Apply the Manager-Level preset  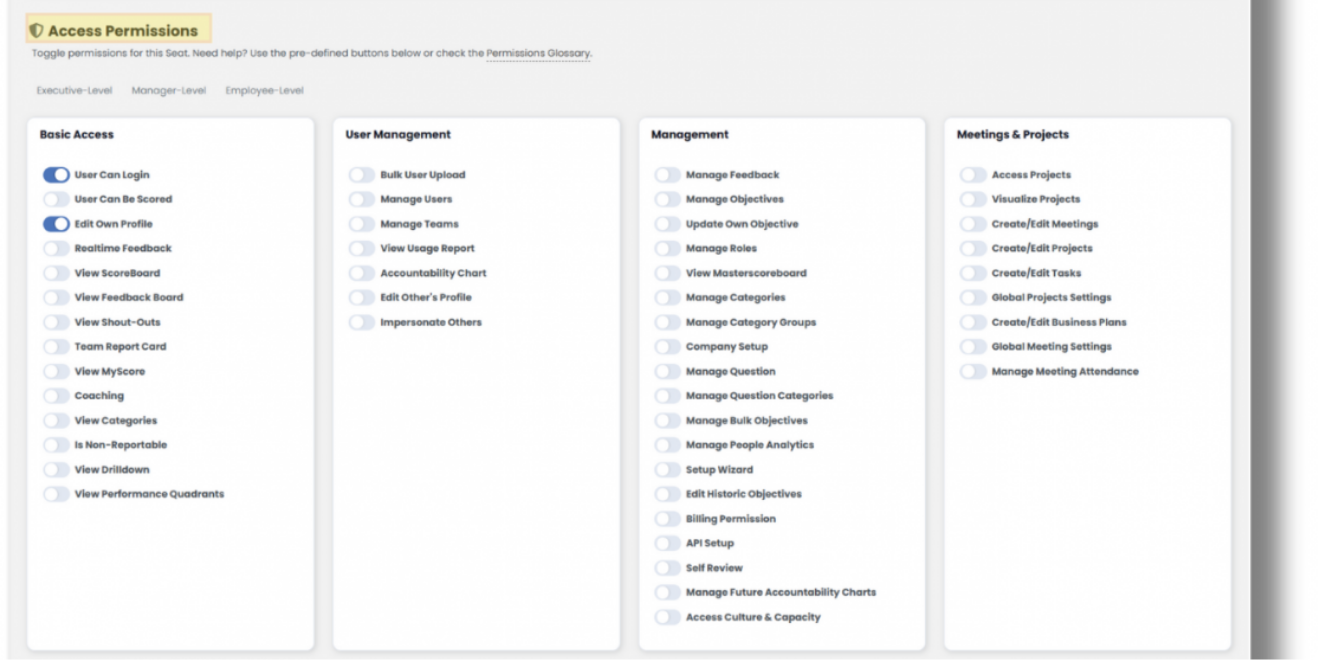click(x=168, y=91)
